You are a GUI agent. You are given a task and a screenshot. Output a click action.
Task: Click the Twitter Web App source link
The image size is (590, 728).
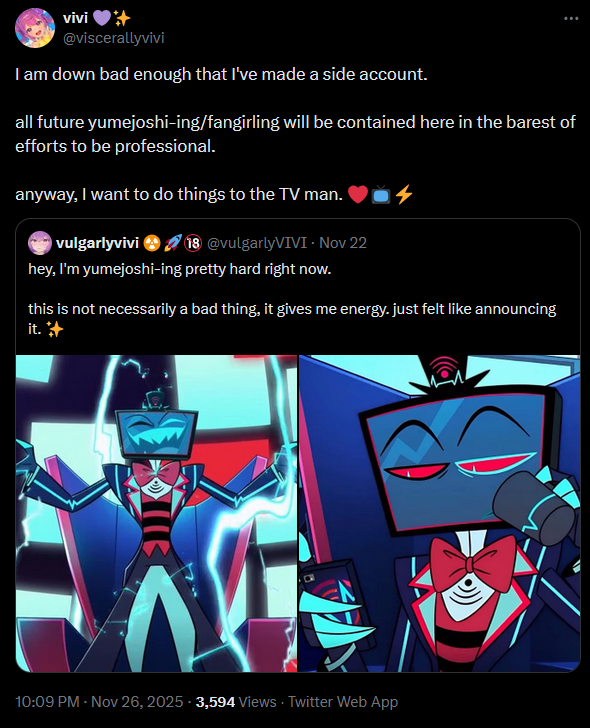point(343,701)
